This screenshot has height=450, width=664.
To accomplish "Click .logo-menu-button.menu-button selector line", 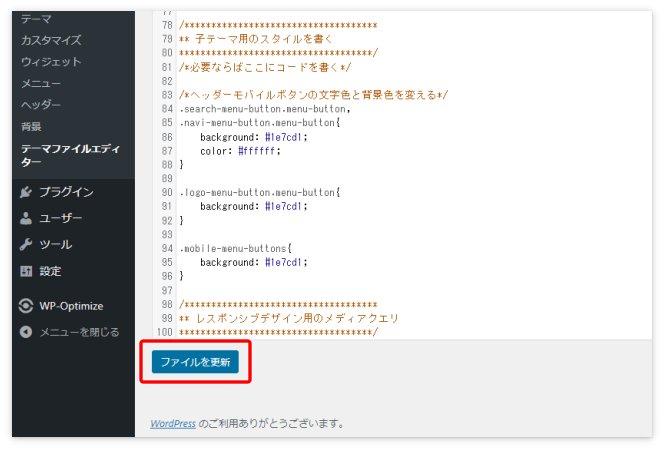I will coord(260,193).
